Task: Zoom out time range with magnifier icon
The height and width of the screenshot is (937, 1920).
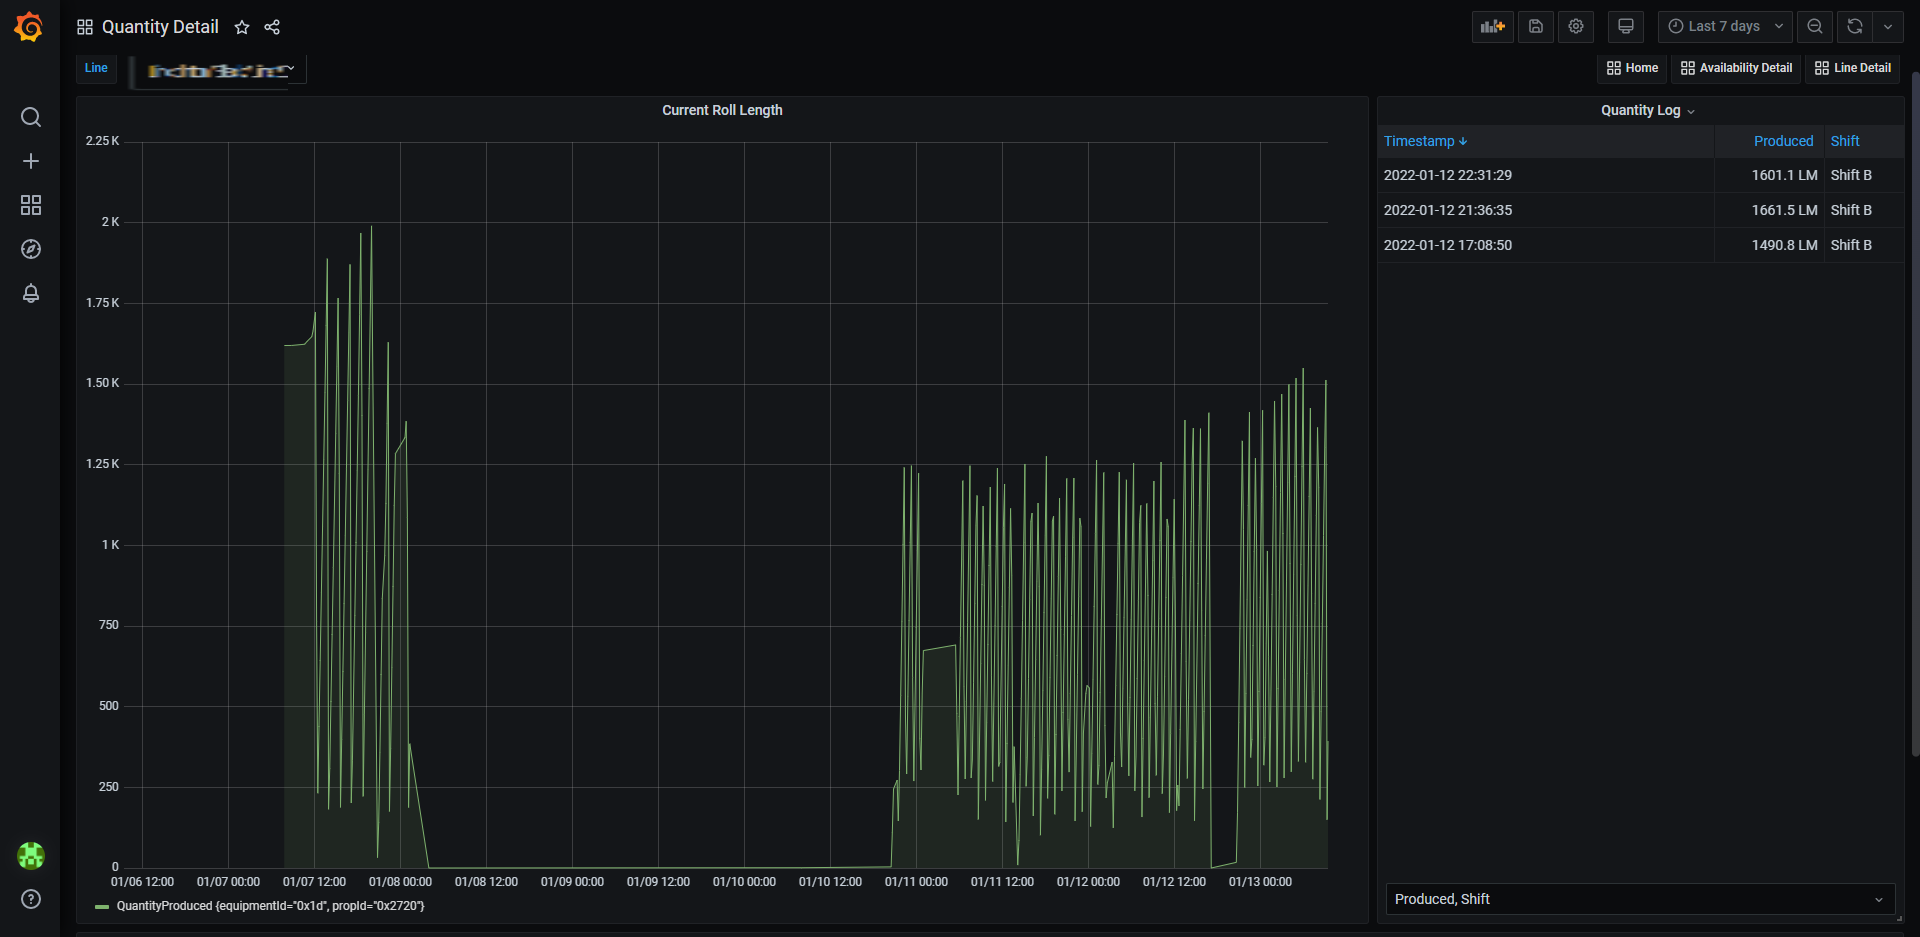Action: (x=1815, y=27)
